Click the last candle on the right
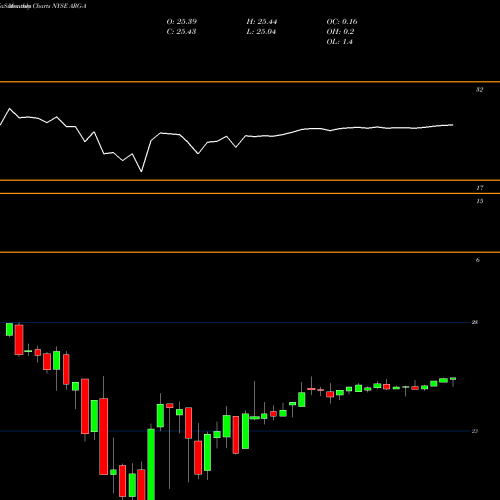 point(453,379)
